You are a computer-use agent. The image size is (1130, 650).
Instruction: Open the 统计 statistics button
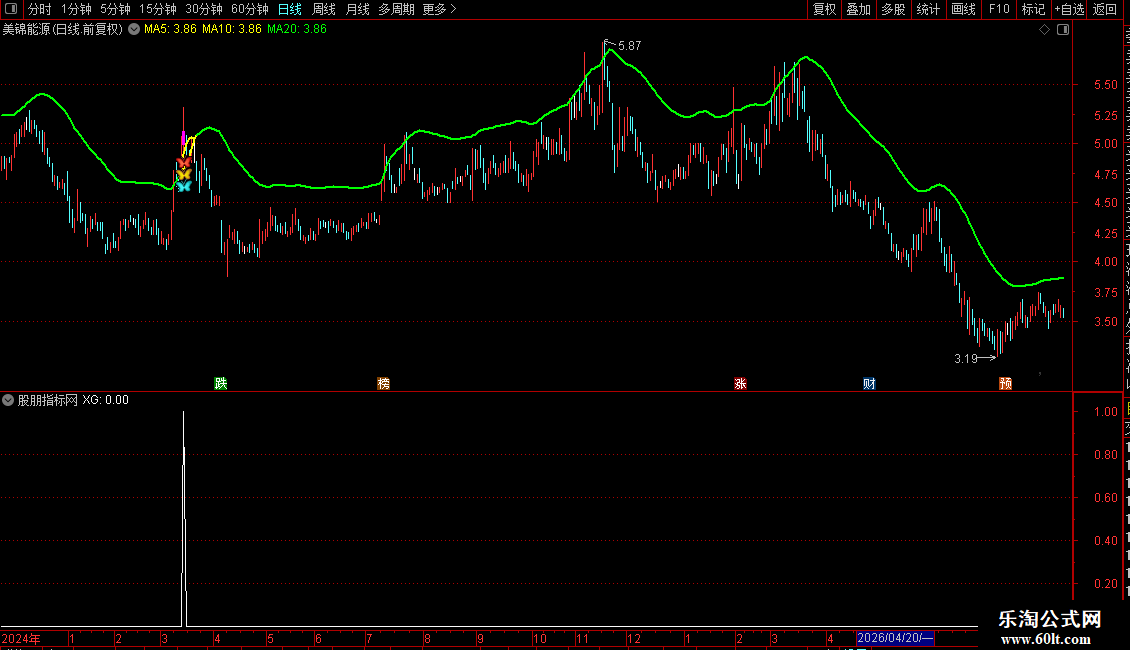coord(928,9)
